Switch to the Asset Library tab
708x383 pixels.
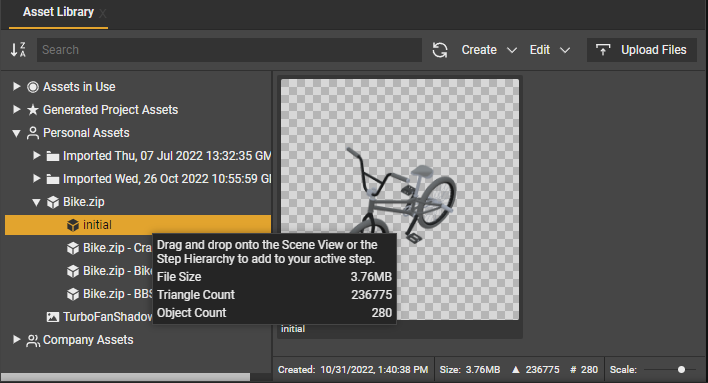pos(58,12)
